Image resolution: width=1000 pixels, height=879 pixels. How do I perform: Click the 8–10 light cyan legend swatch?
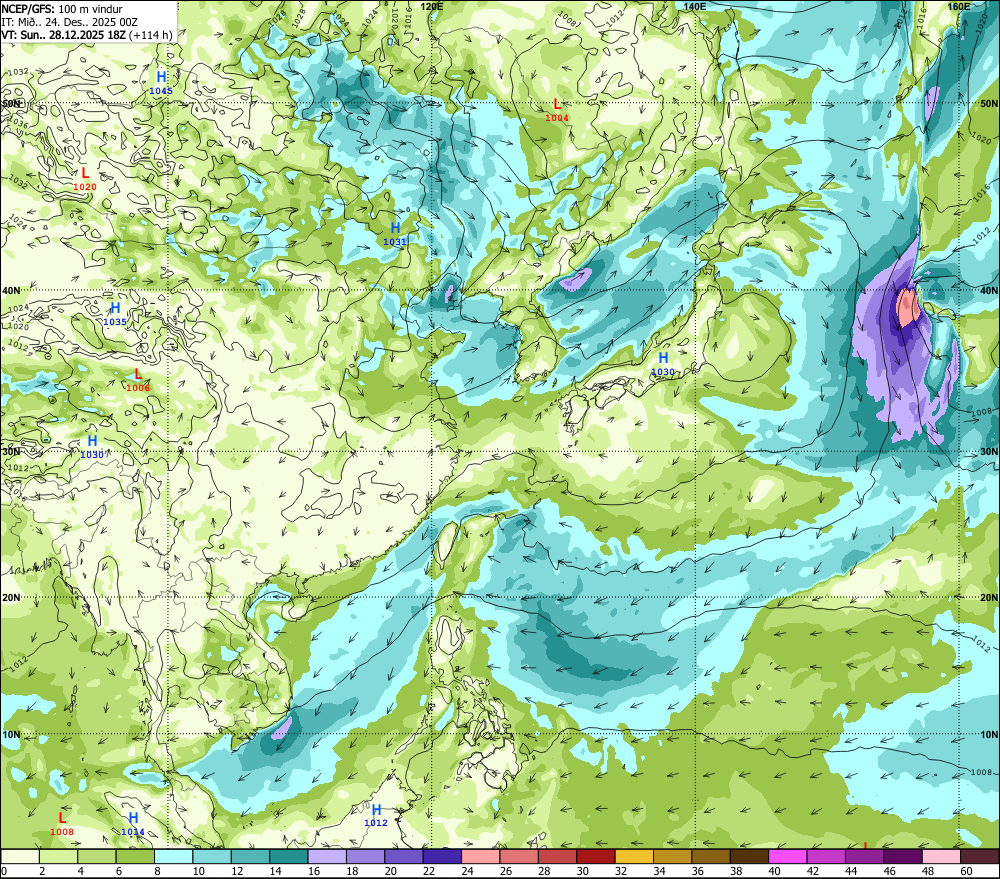[x=173, y=856]
